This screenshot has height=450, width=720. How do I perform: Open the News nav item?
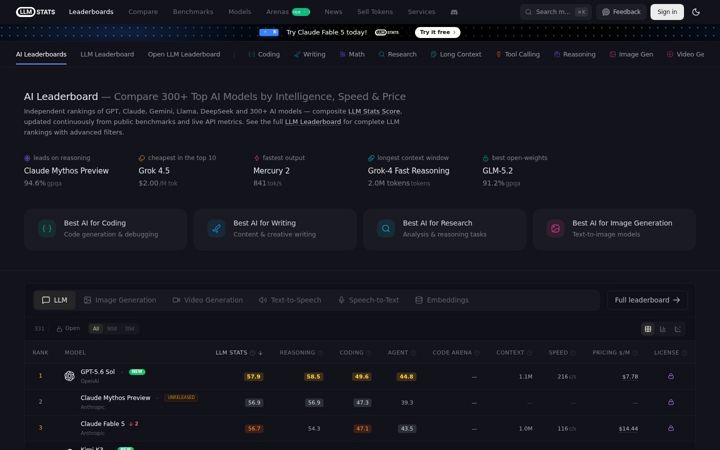coord(333,12)
